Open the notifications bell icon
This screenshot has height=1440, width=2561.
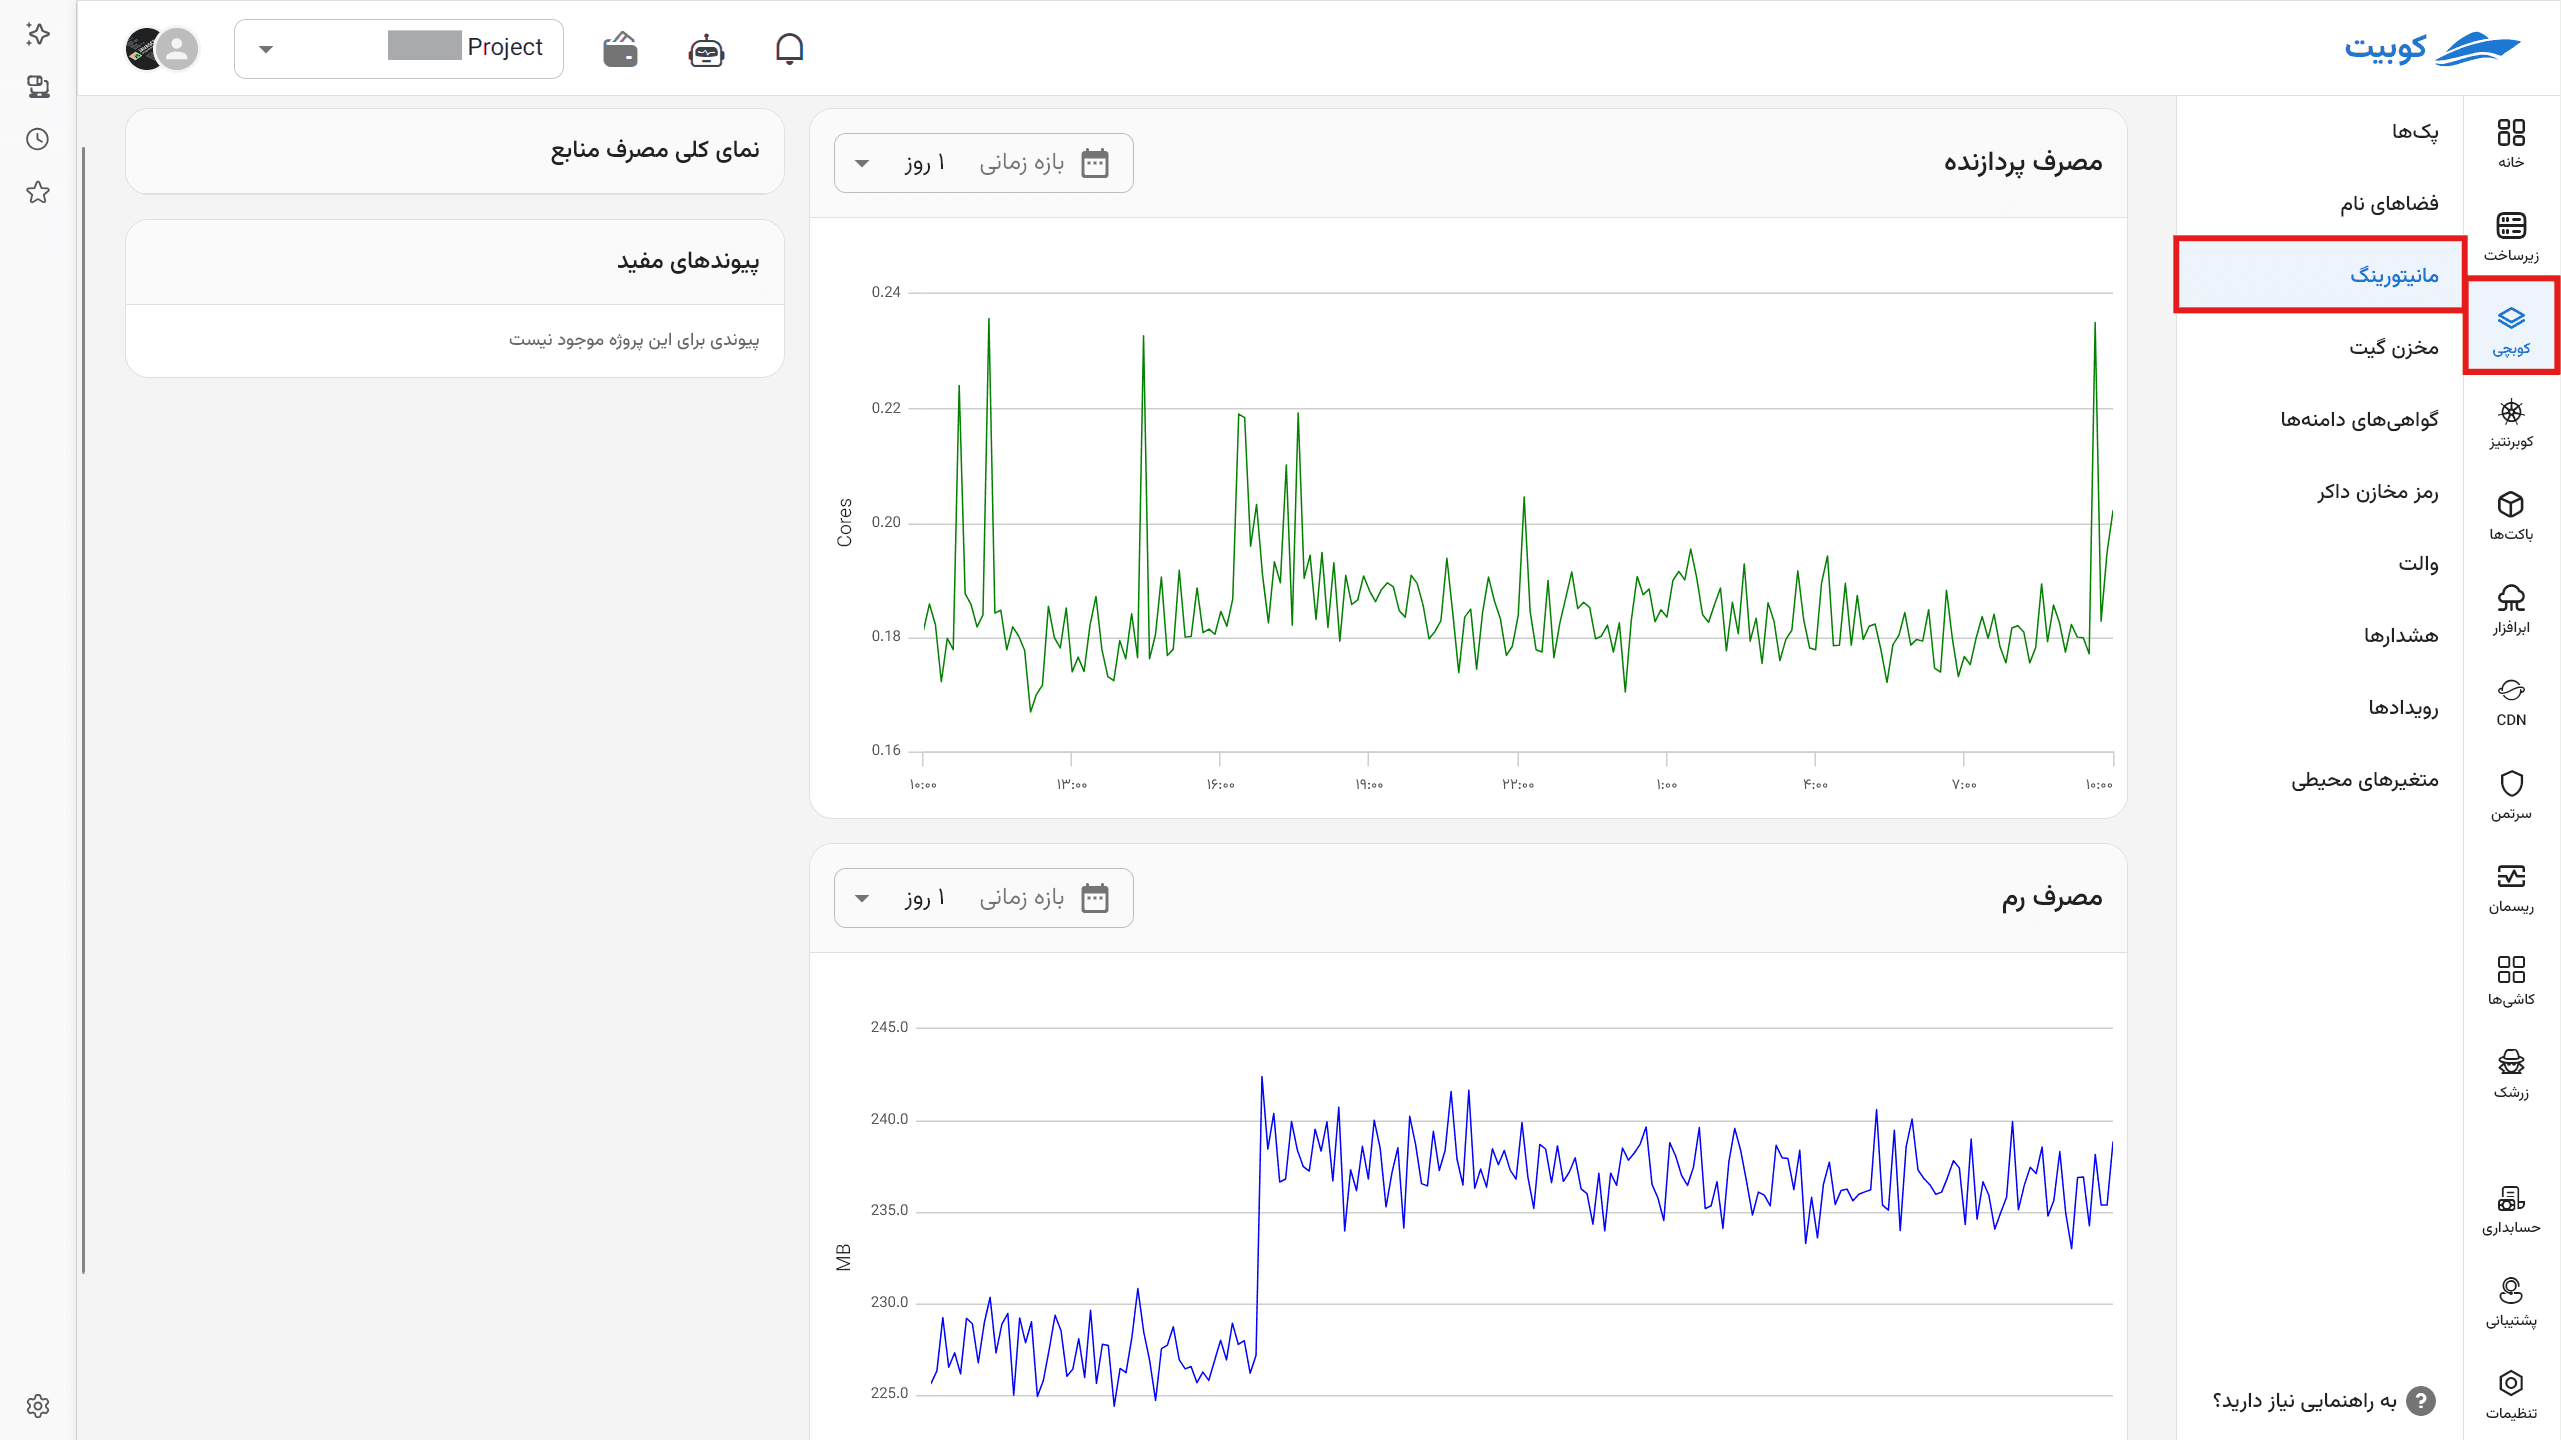[789, 48]
